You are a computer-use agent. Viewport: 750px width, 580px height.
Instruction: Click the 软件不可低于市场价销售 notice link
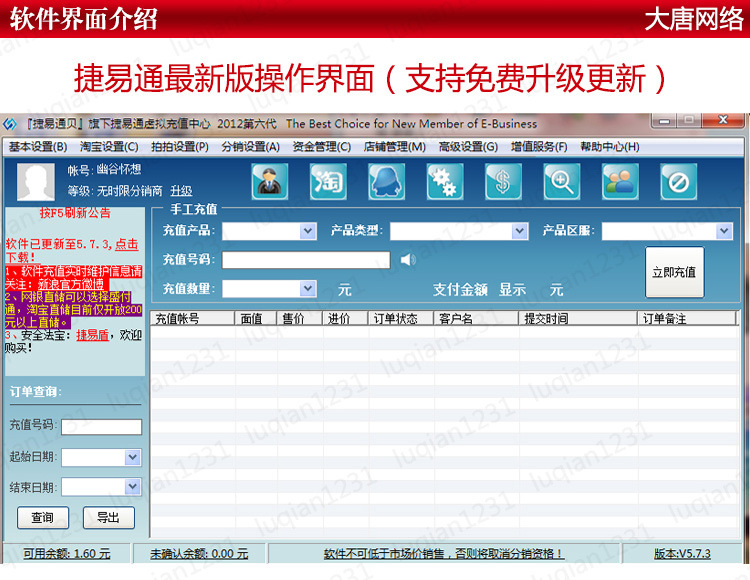tap(444, 554)
